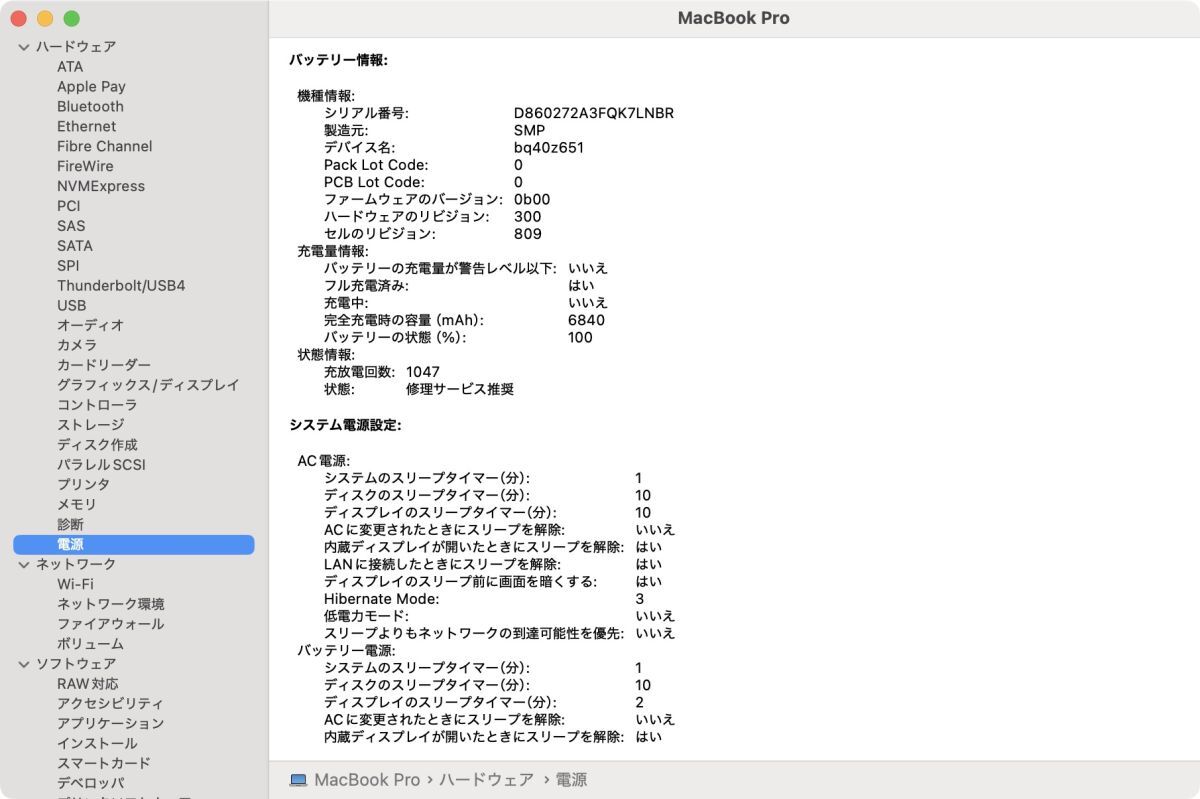Open the SATA entry
1200x799 pixels.
75,246
